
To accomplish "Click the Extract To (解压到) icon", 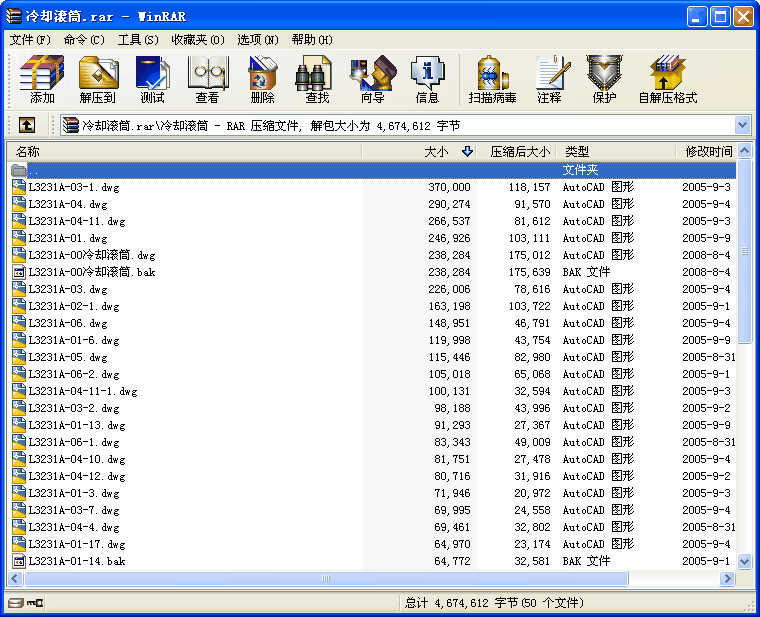I will pos(97,80).
